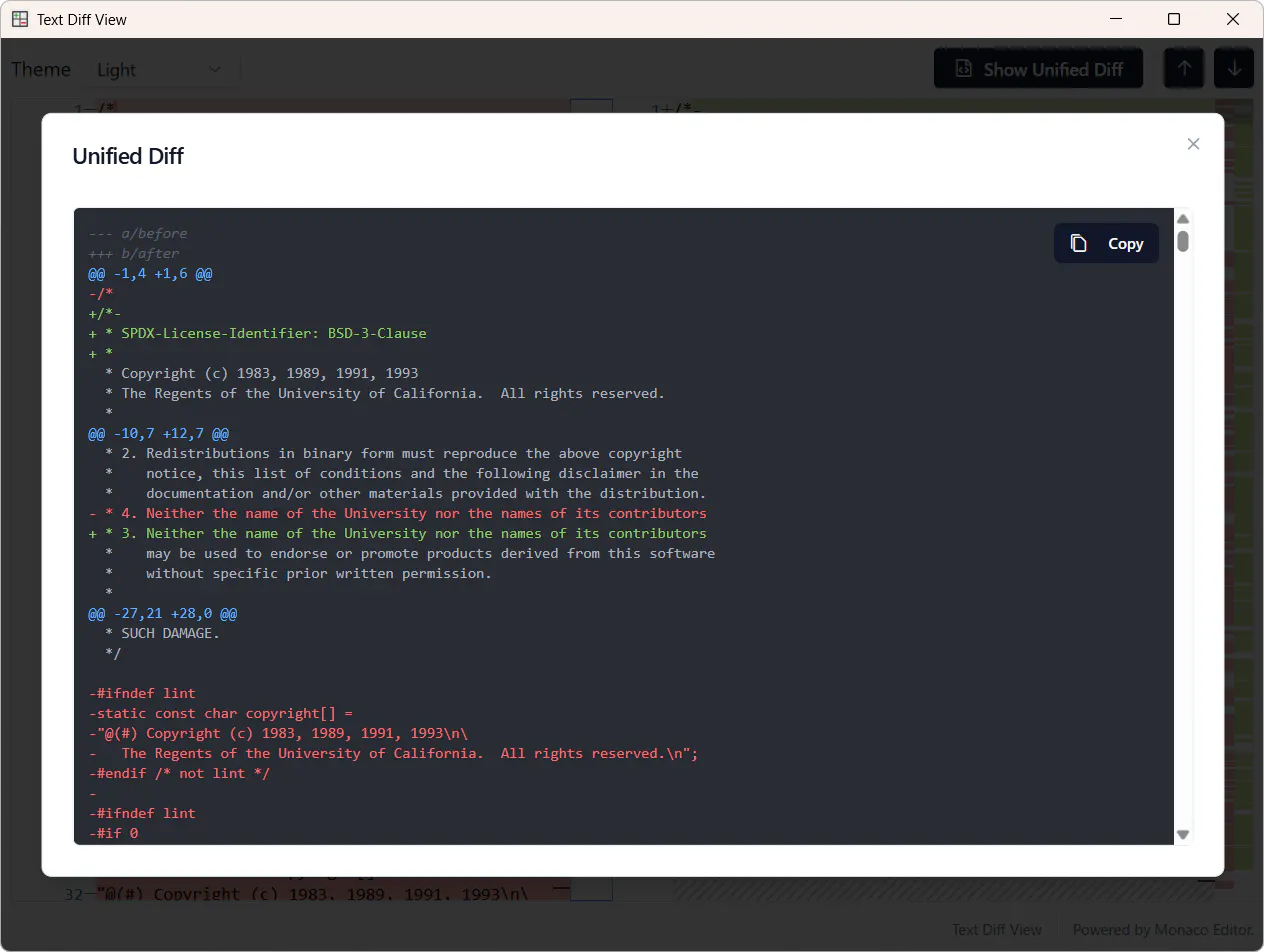Click the '+++ b/after' header line

click(x=134, y=253)
